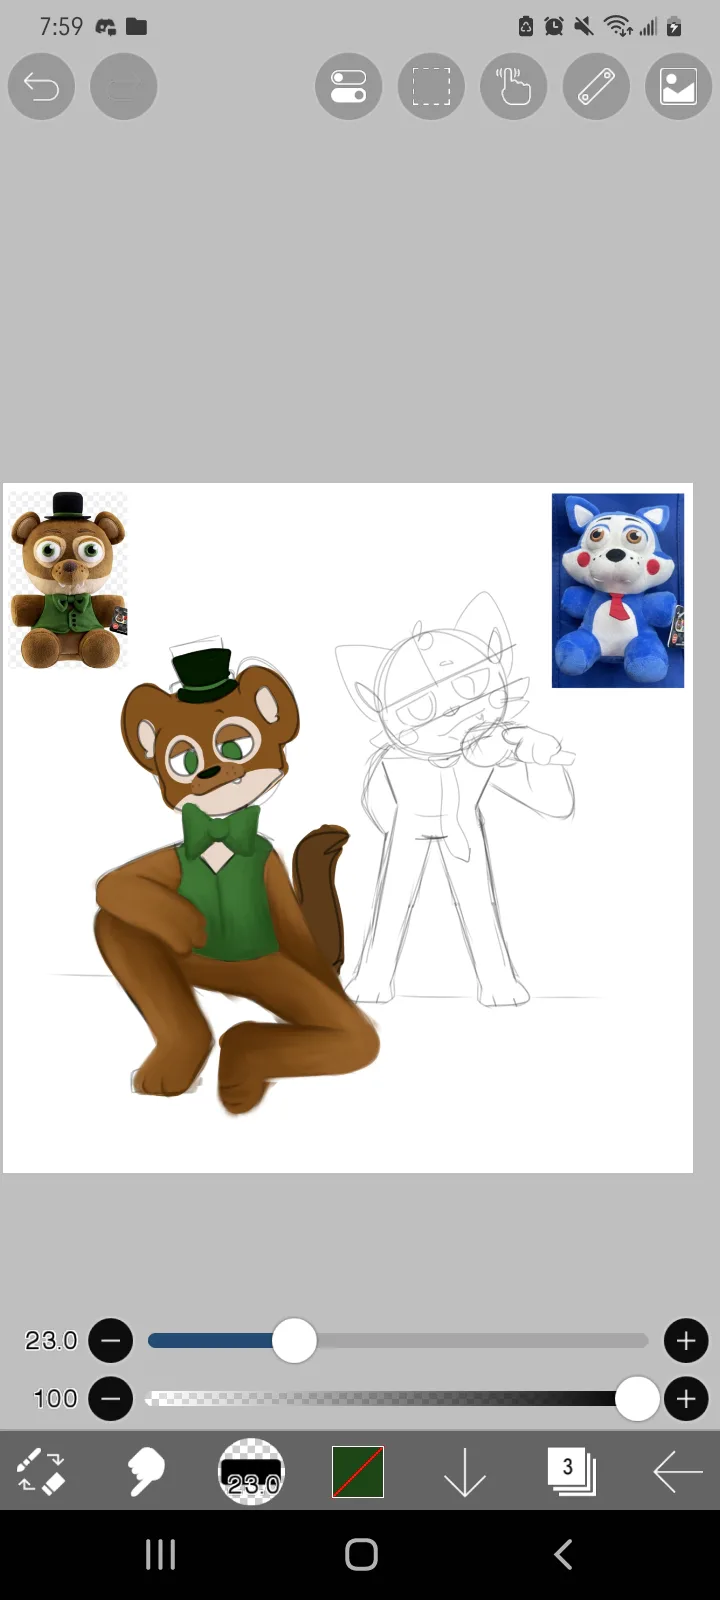
Task: Tap the greyed-out Redo button
Action: pos(124,87)
